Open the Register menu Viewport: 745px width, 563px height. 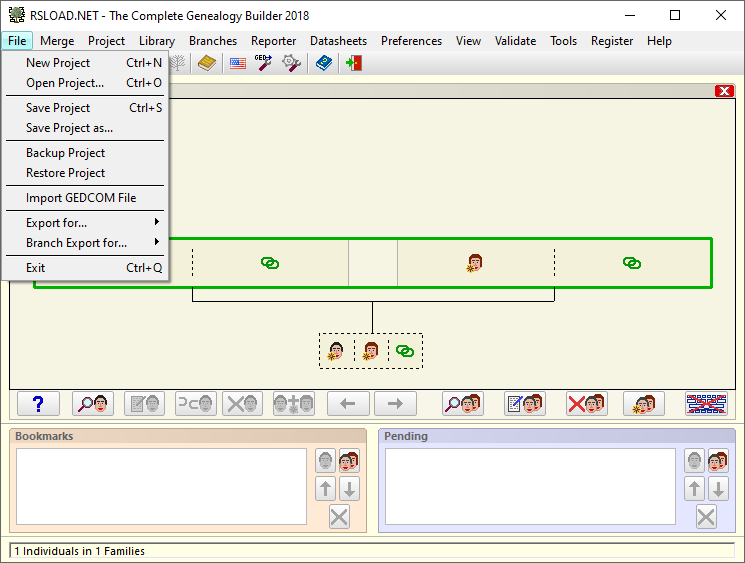[x=612, y=41]
